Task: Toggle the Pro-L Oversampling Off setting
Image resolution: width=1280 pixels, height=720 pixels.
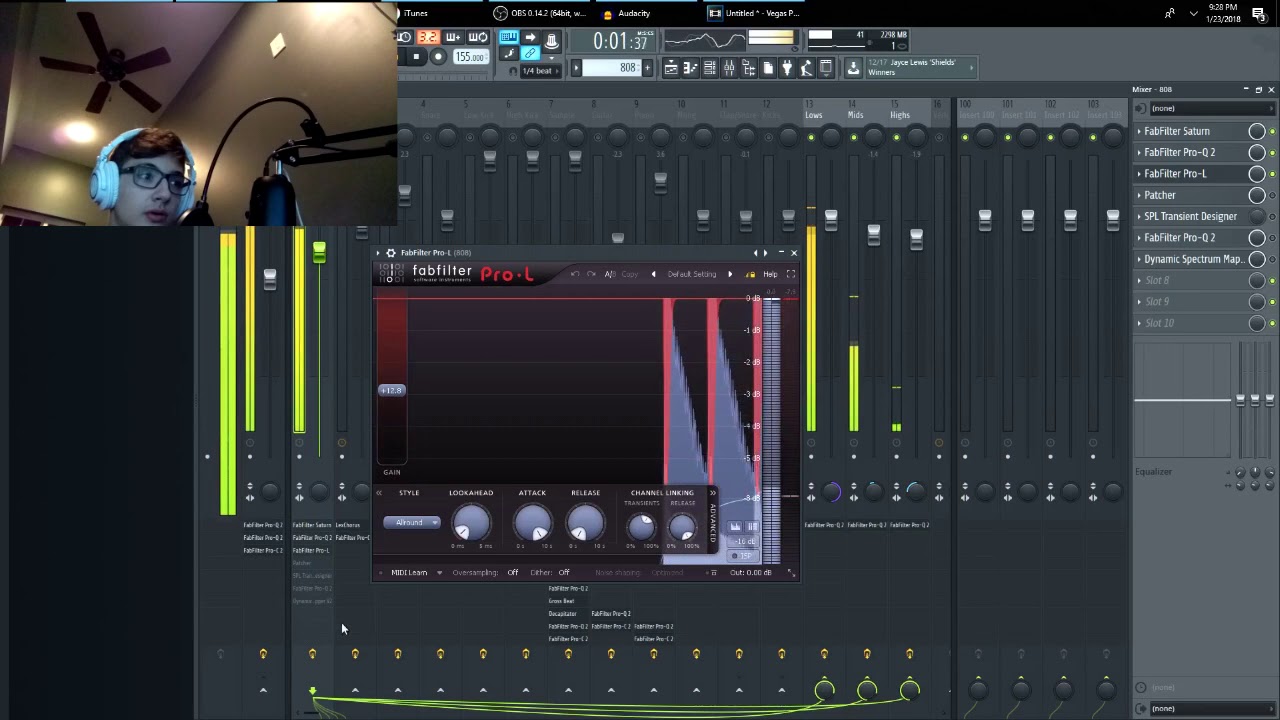Action: pos(512,573)
